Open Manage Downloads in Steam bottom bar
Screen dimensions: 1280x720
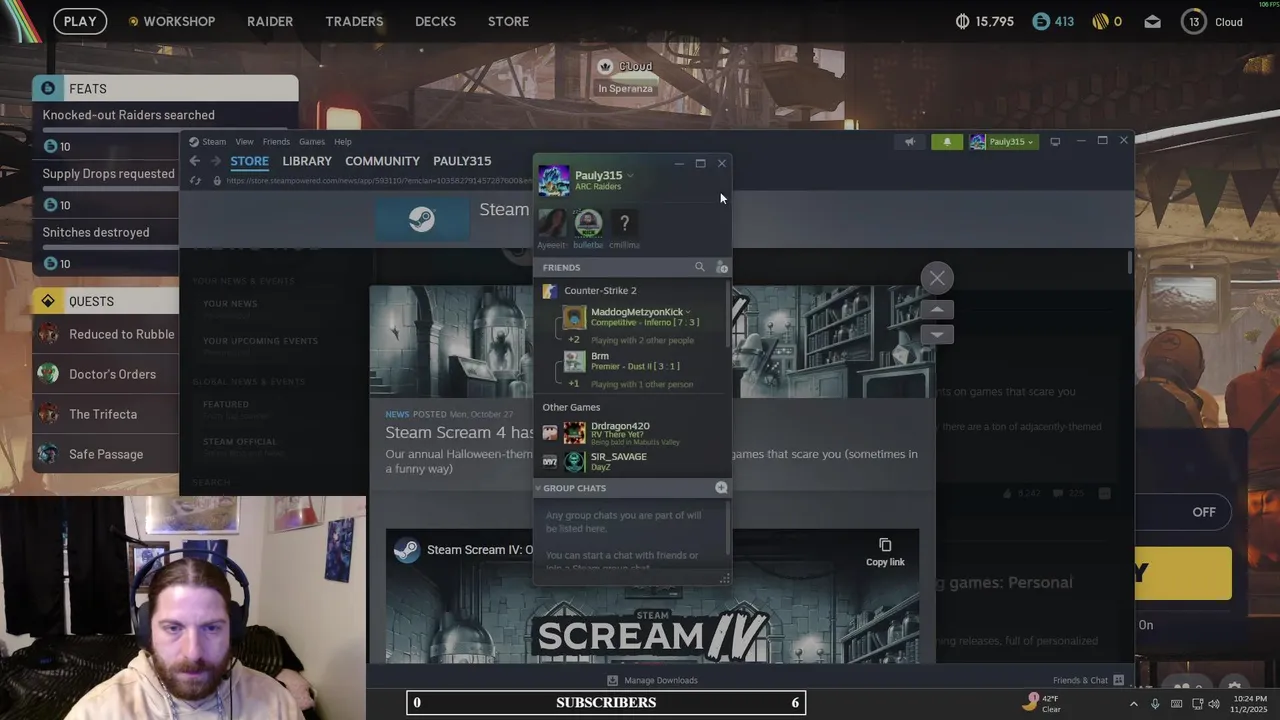point(653,680)
